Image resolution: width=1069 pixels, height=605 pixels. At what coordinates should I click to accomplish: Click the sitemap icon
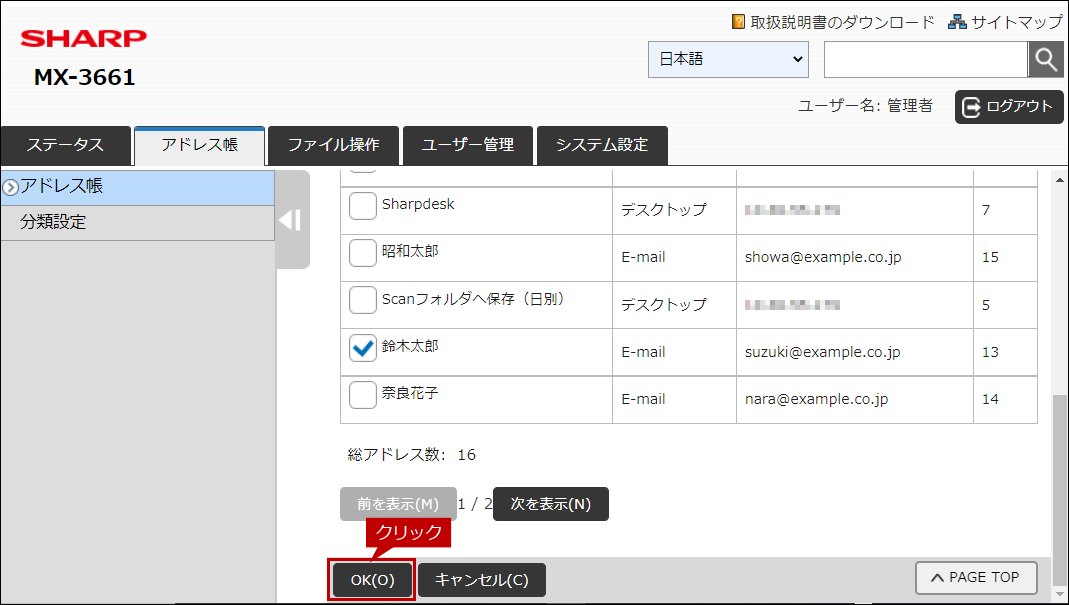click(957, 22)
